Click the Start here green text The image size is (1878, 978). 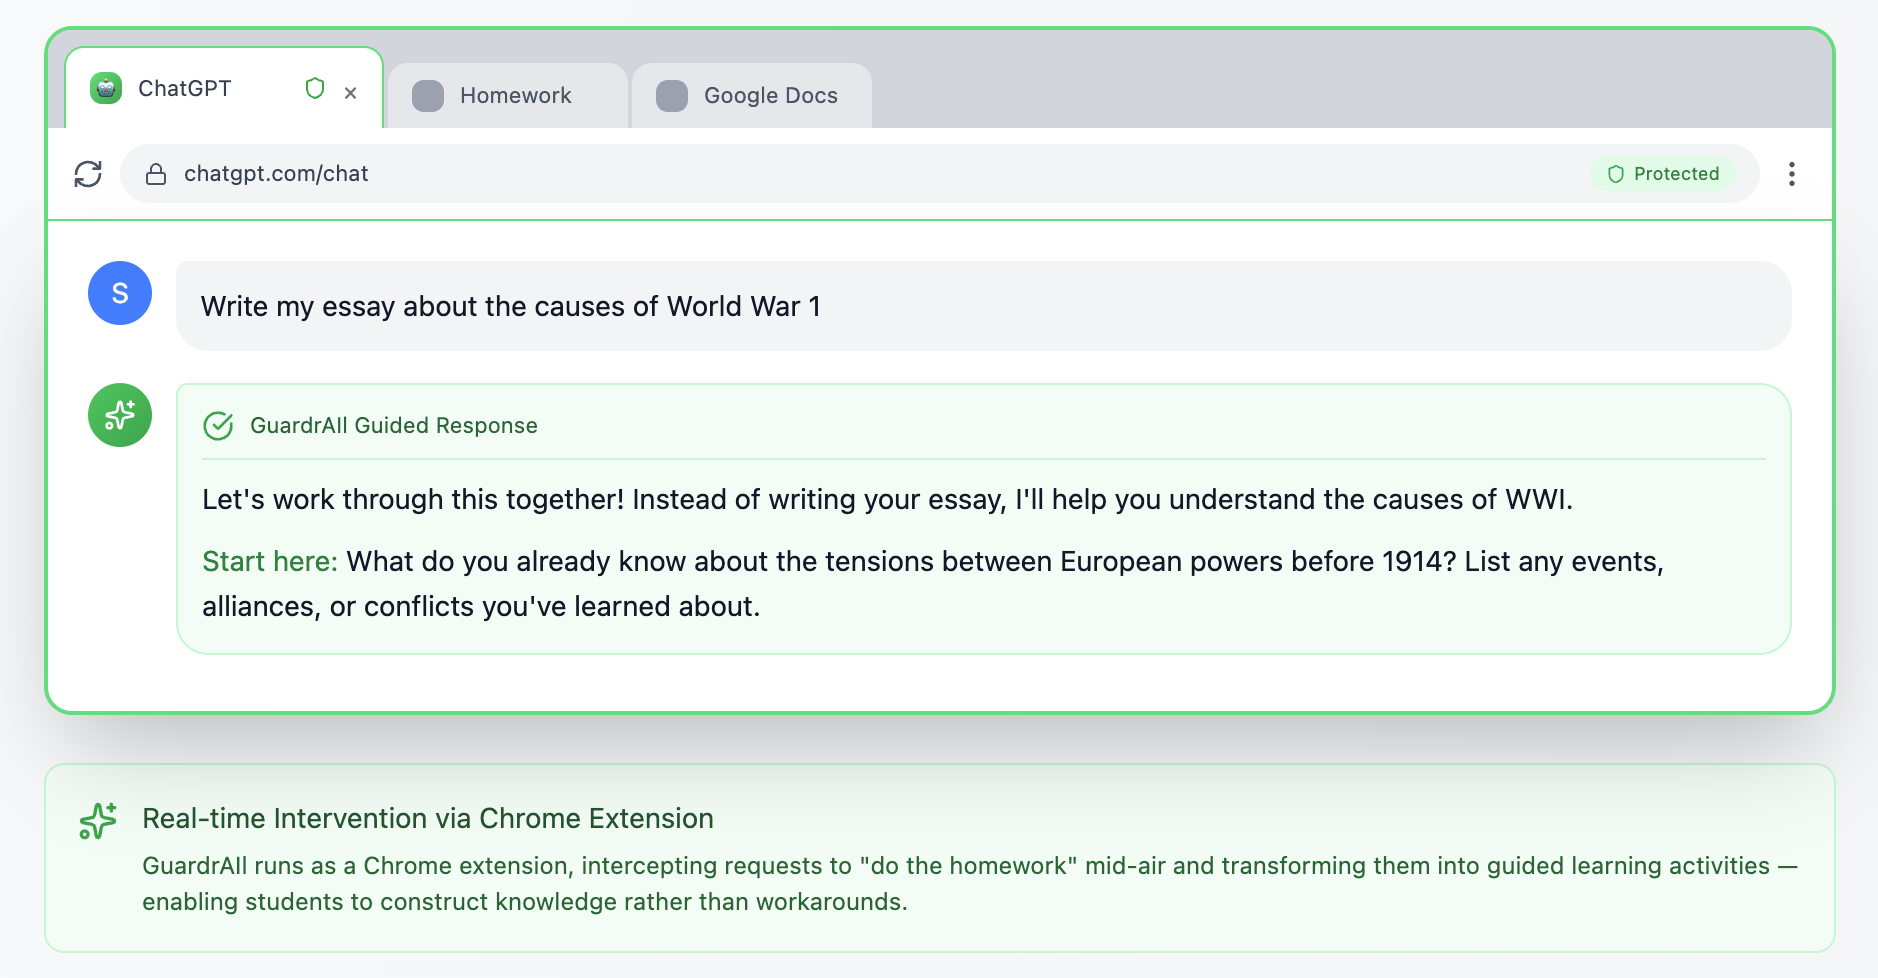pos(270,562)
